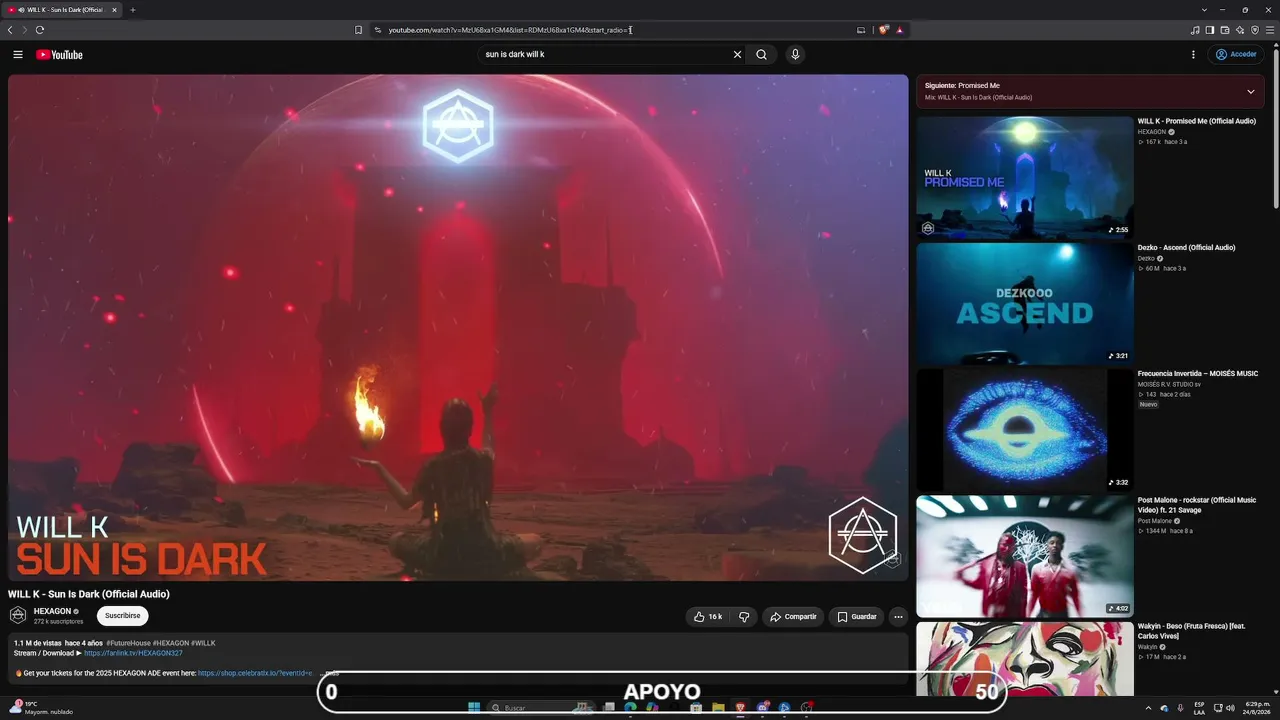Select the #WILLK hashtag
The image size is (1280, 720).
203,643
